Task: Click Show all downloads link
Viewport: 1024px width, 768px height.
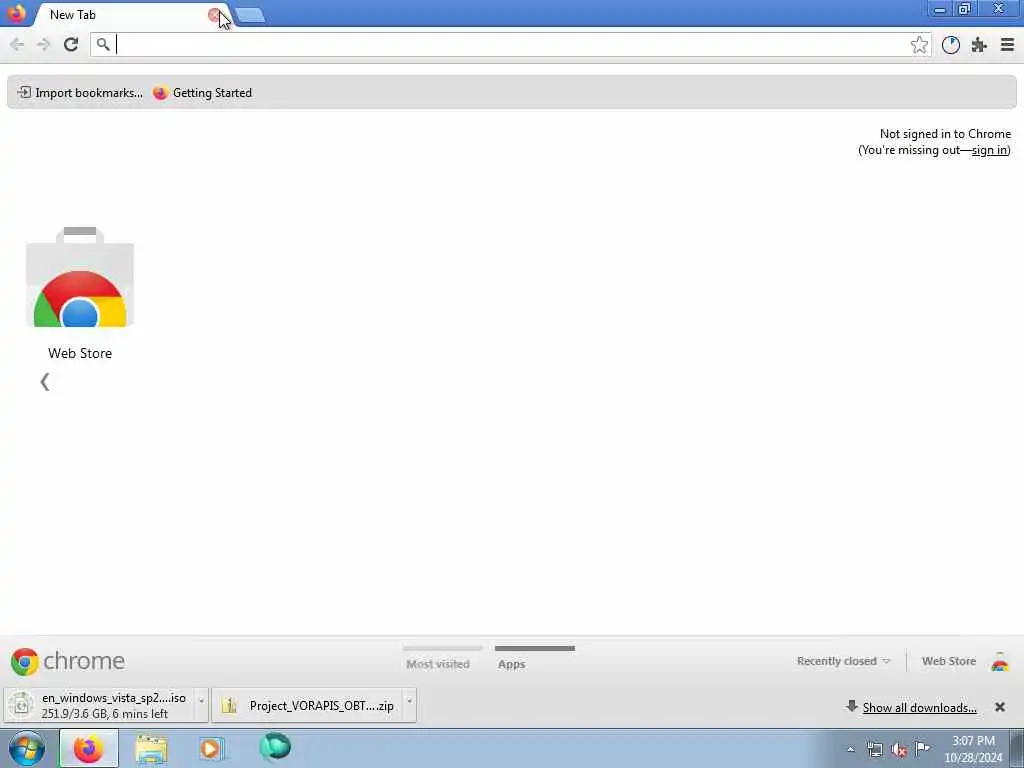Action: coord(919,708)
